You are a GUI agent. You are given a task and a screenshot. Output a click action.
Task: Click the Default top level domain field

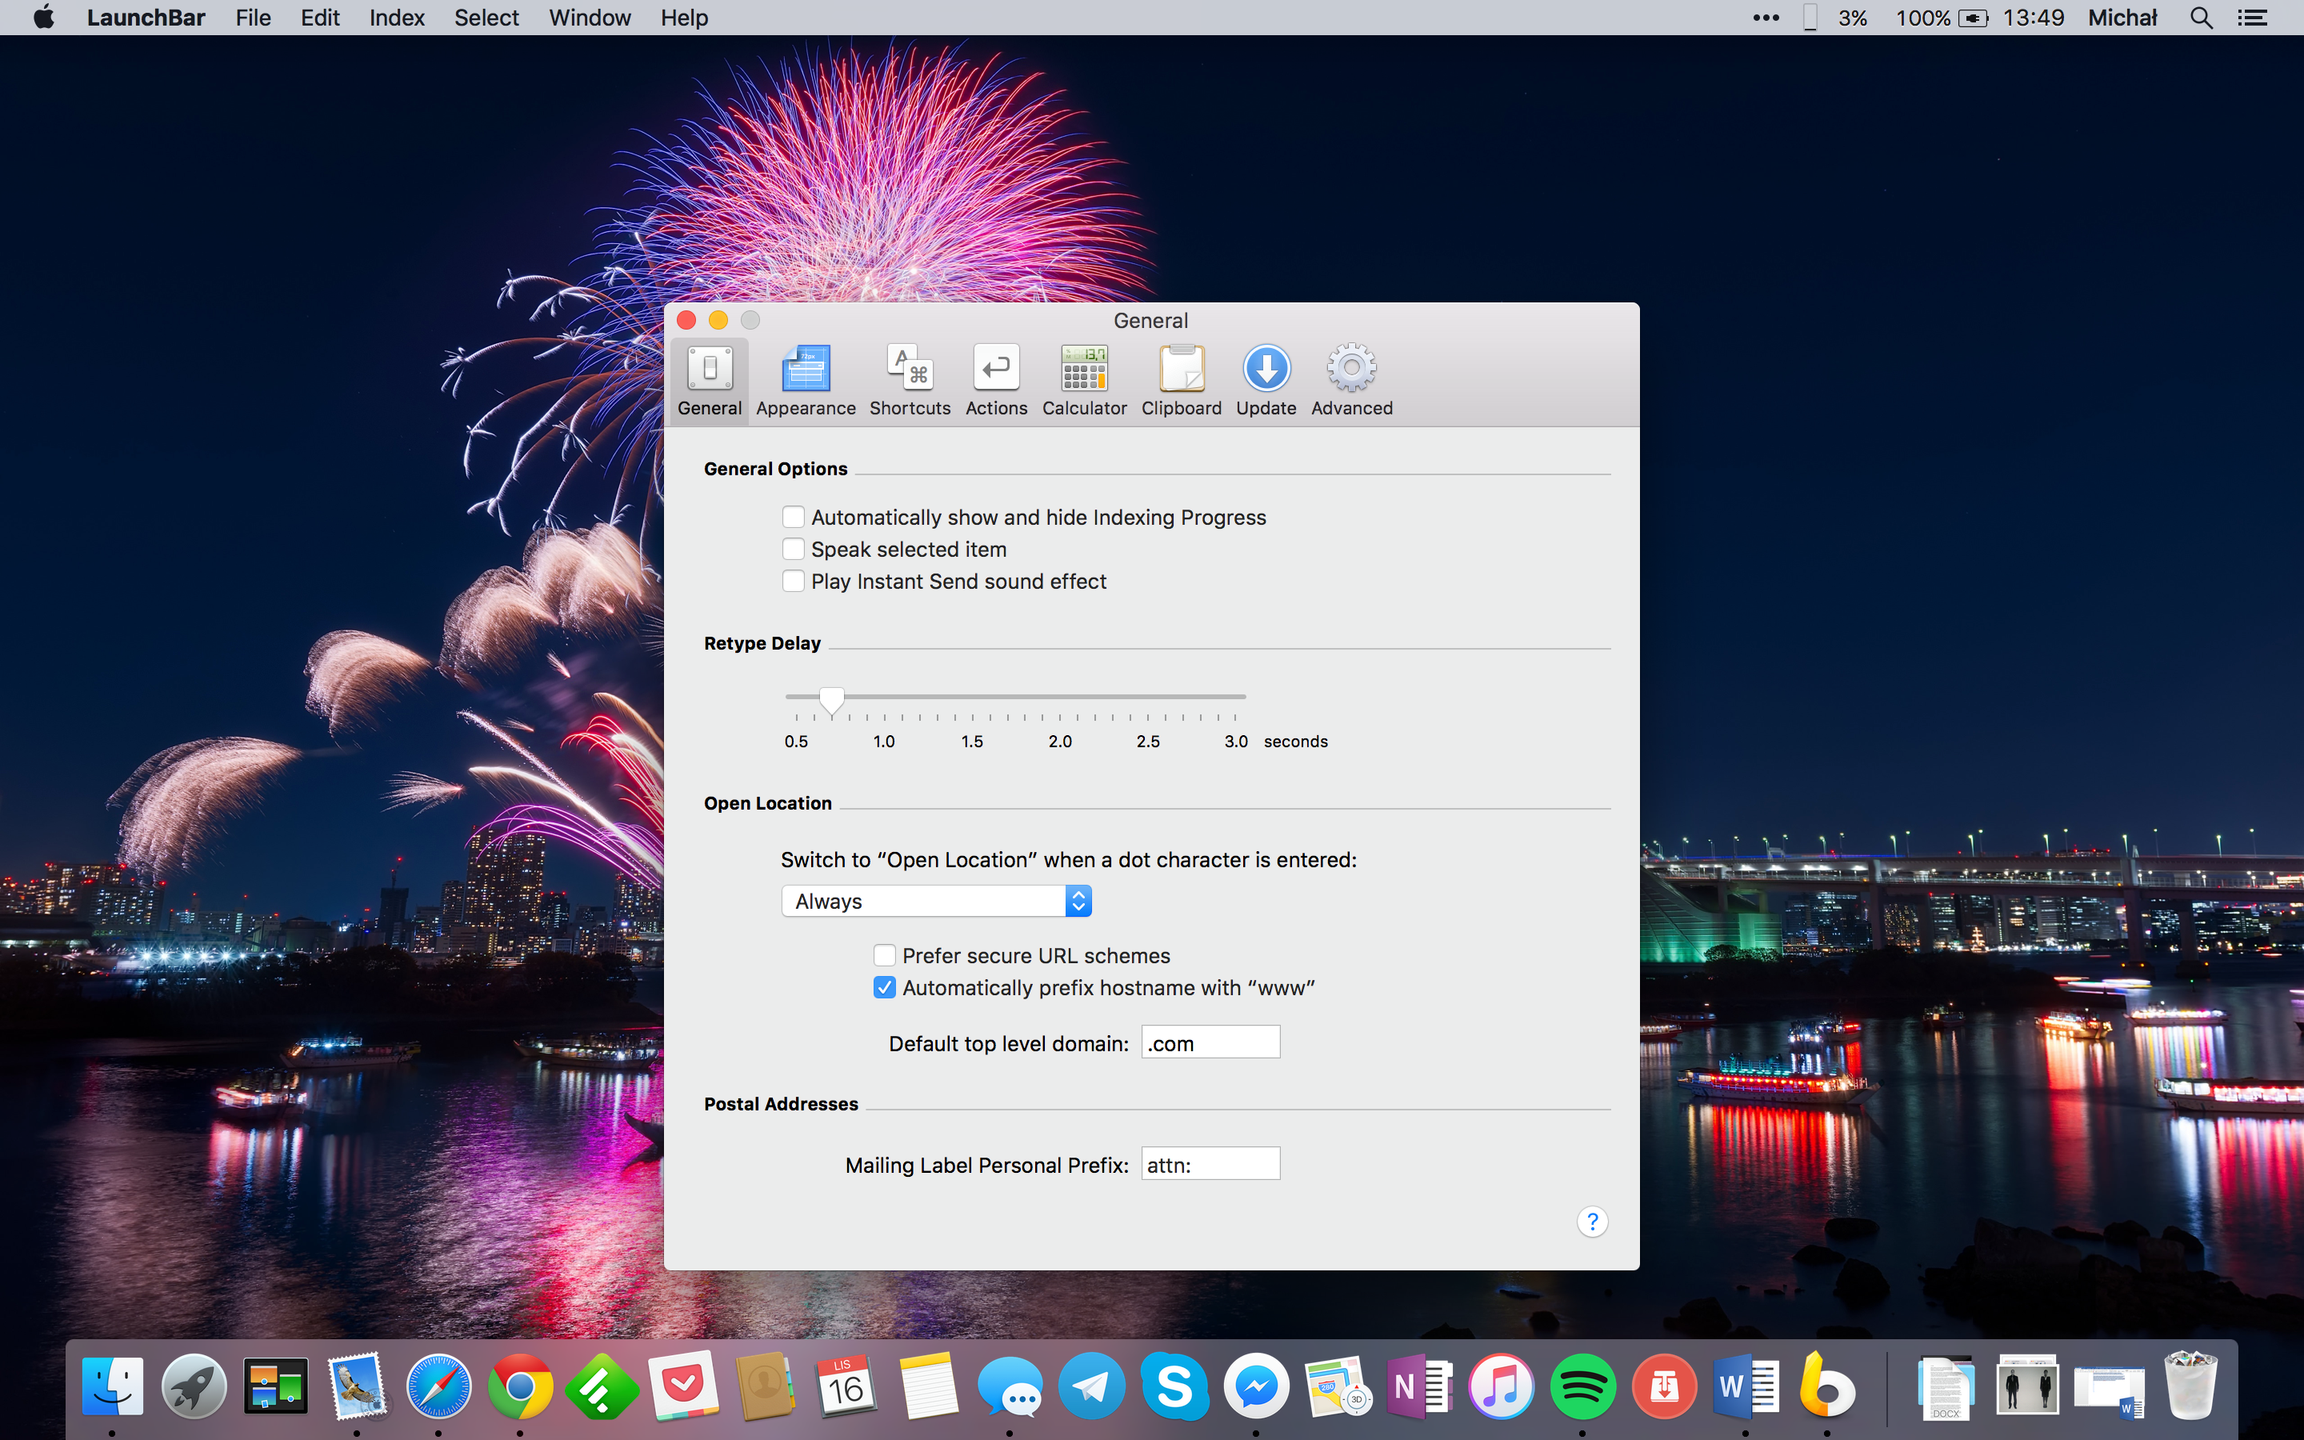pyautogui.click(x=1210, y=1043)
